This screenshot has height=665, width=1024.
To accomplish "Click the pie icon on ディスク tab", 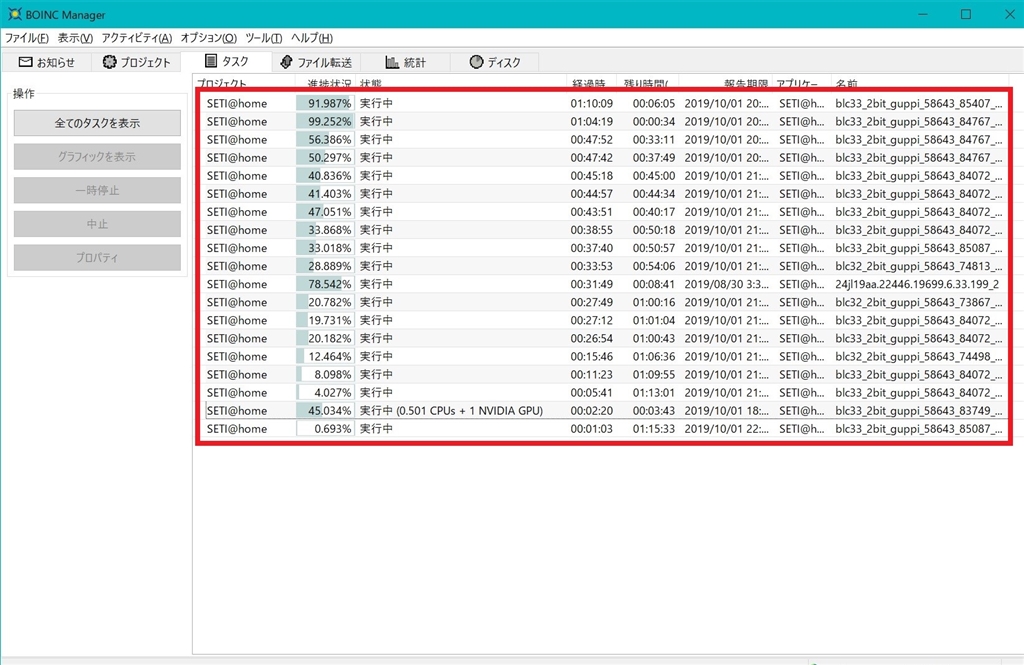I will coord(476,62).
